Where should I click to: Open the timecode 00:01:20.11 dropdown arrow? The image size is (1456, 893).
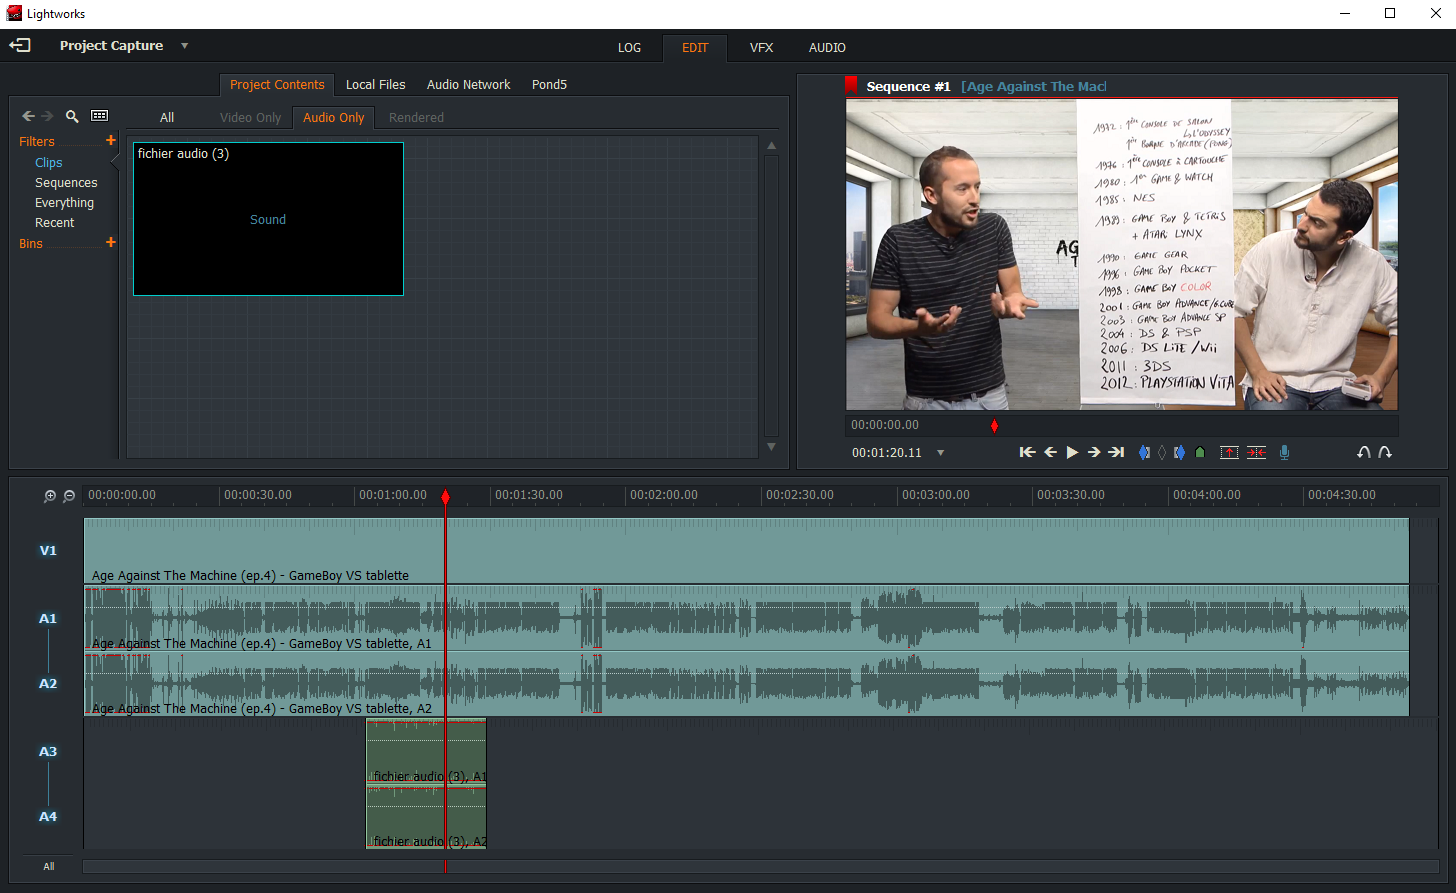[940, 453]
